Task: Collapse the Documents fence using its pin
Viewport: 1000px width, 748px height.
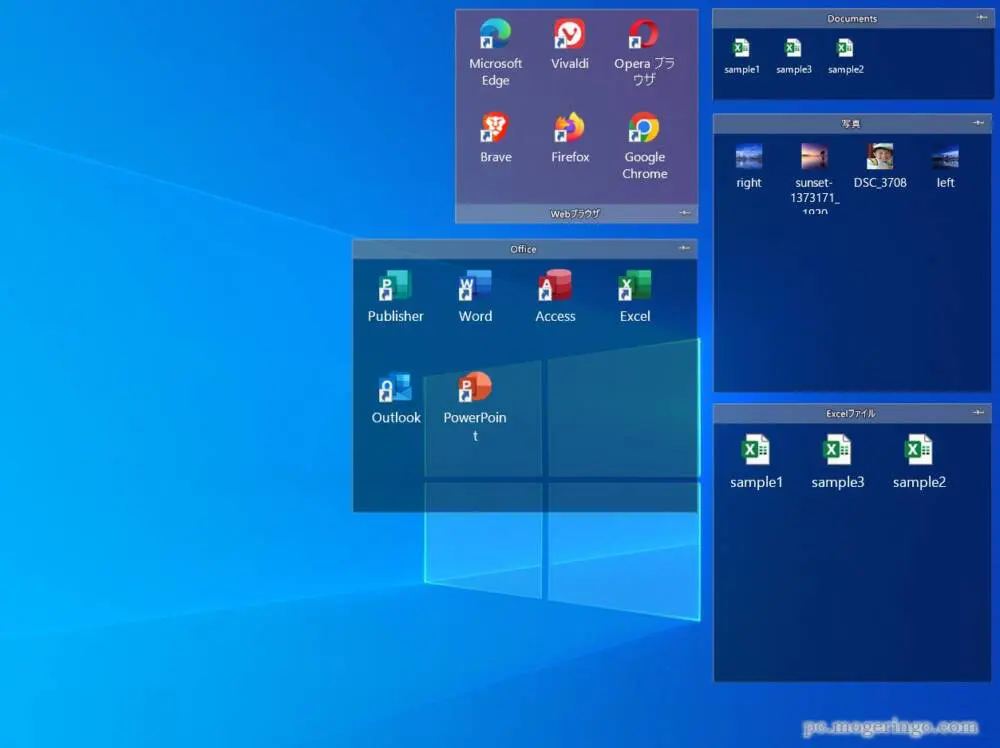Action: tap(979, 18)
